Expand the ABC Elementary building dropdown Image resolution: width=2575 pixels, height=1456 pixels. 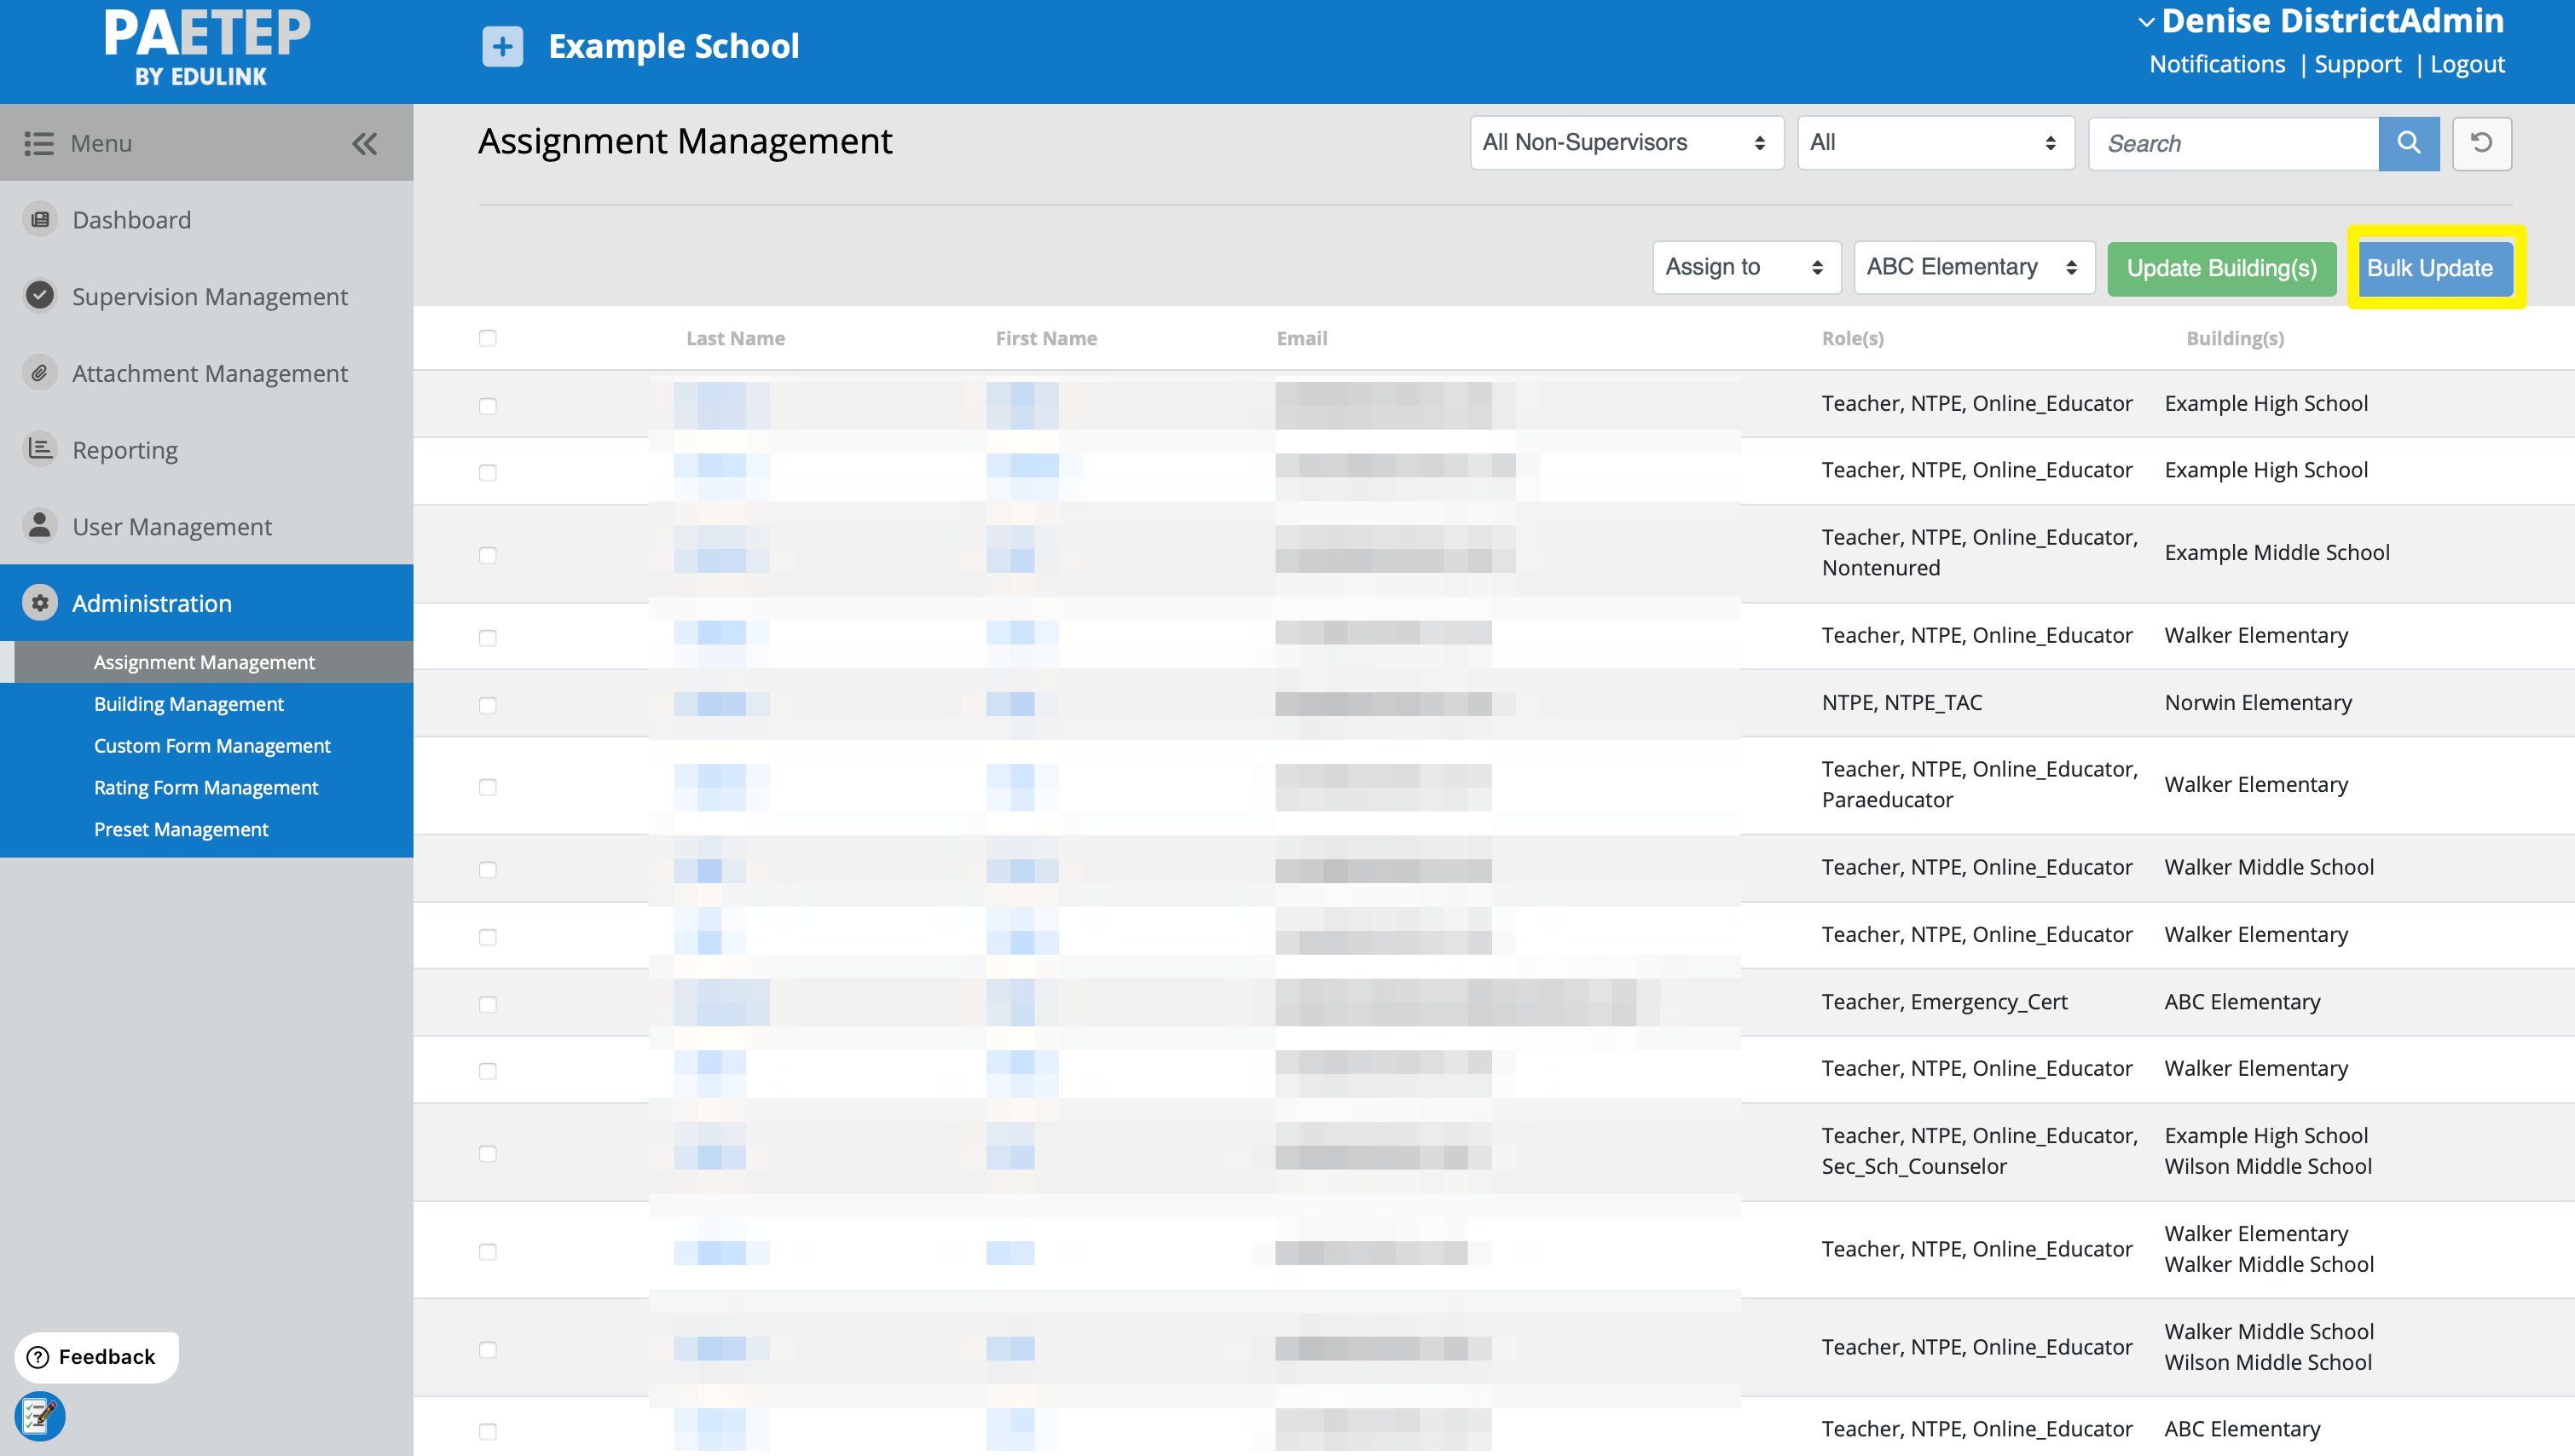tap(1973, 267)
